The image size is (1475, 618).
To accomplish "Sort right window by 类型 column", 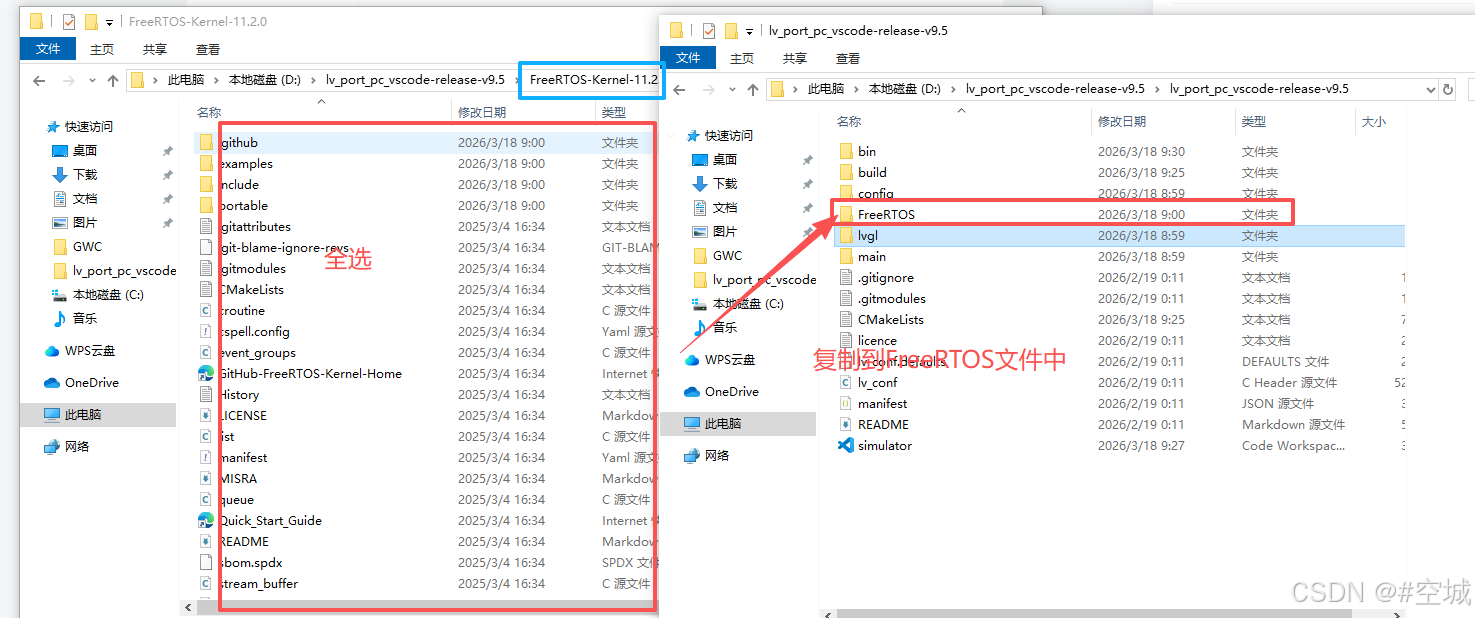I will coord(1254,122).
